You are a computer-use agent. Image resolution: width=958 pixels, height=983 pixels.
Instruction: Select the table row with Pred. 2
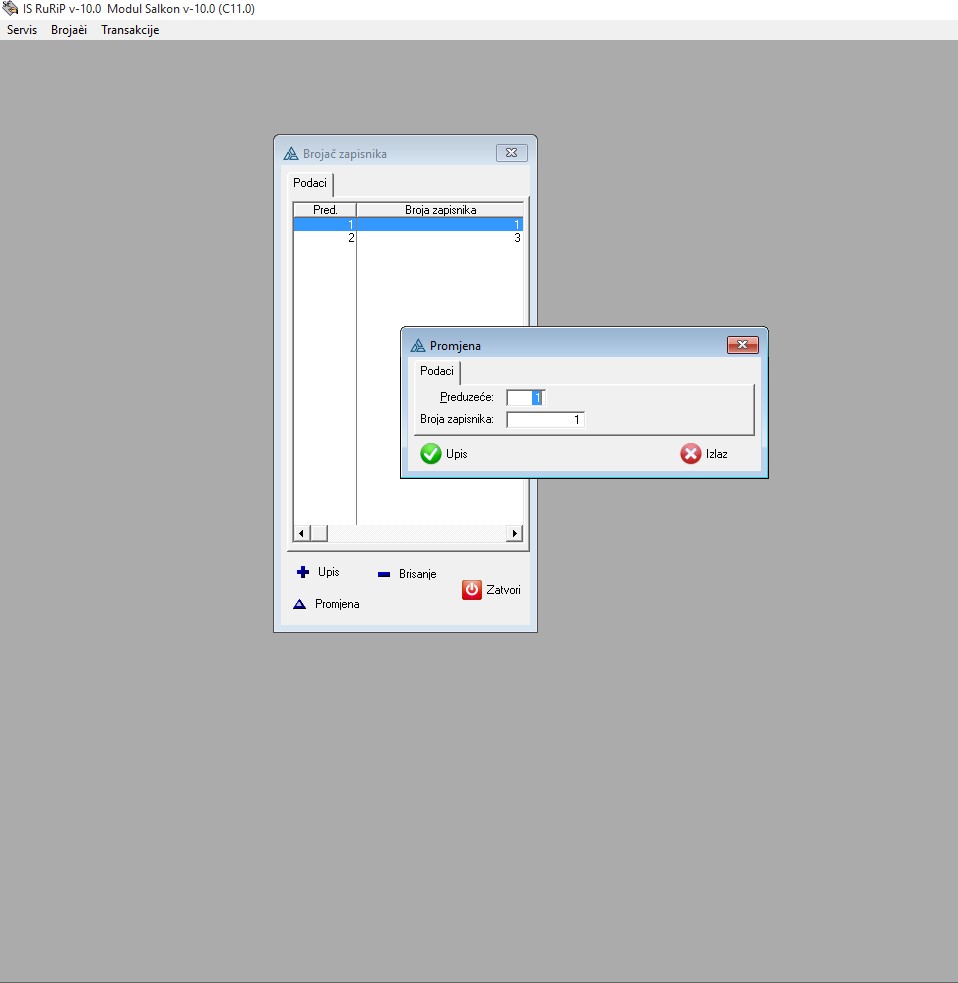click(x=408, y=238)
